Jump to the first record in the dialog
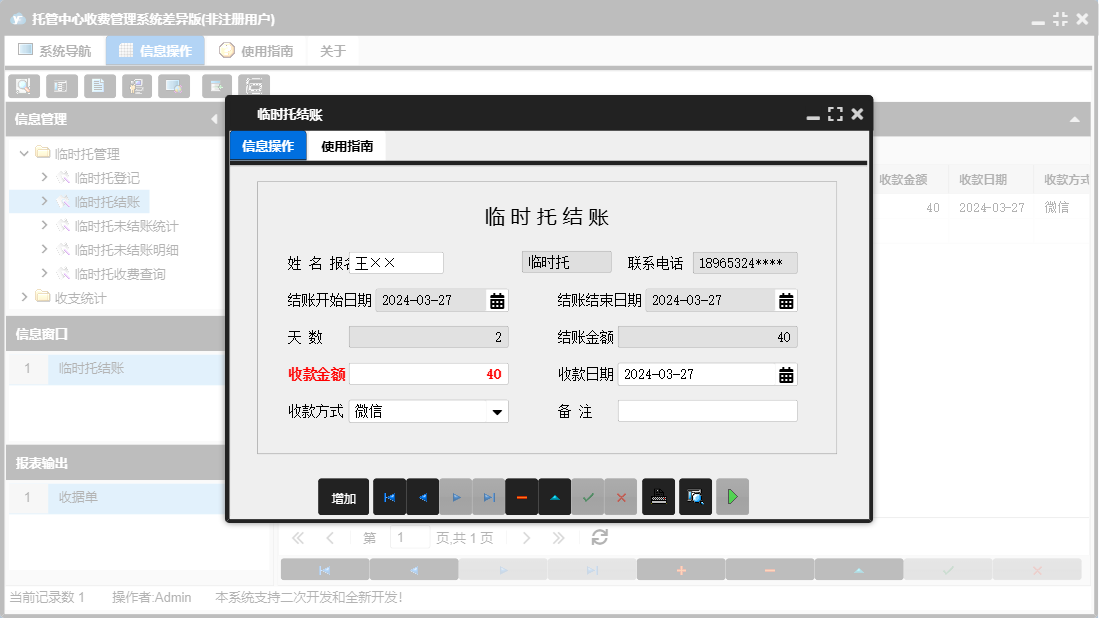 pyautogui.click(x=389, y=497)
